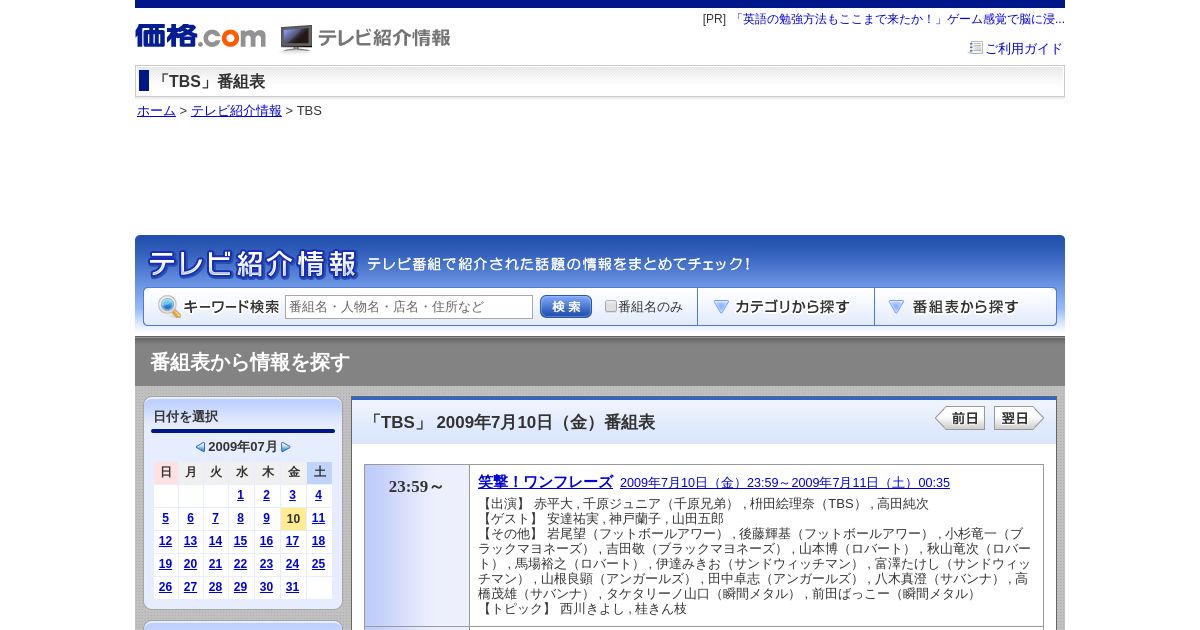1200x630 pixels.
Task: Select July 31 in the calendar
Action: [293, 587]
